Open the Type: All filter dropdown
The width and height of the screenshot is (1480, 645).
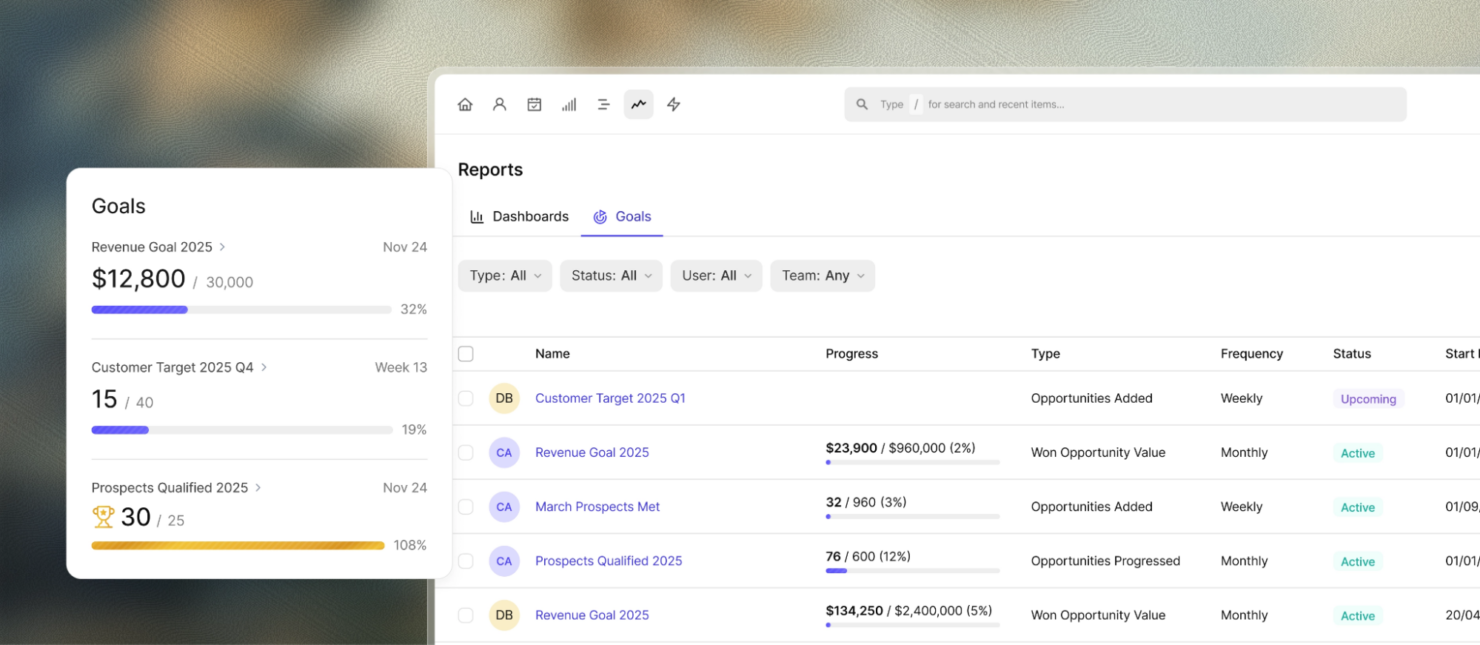pos(504,275)
